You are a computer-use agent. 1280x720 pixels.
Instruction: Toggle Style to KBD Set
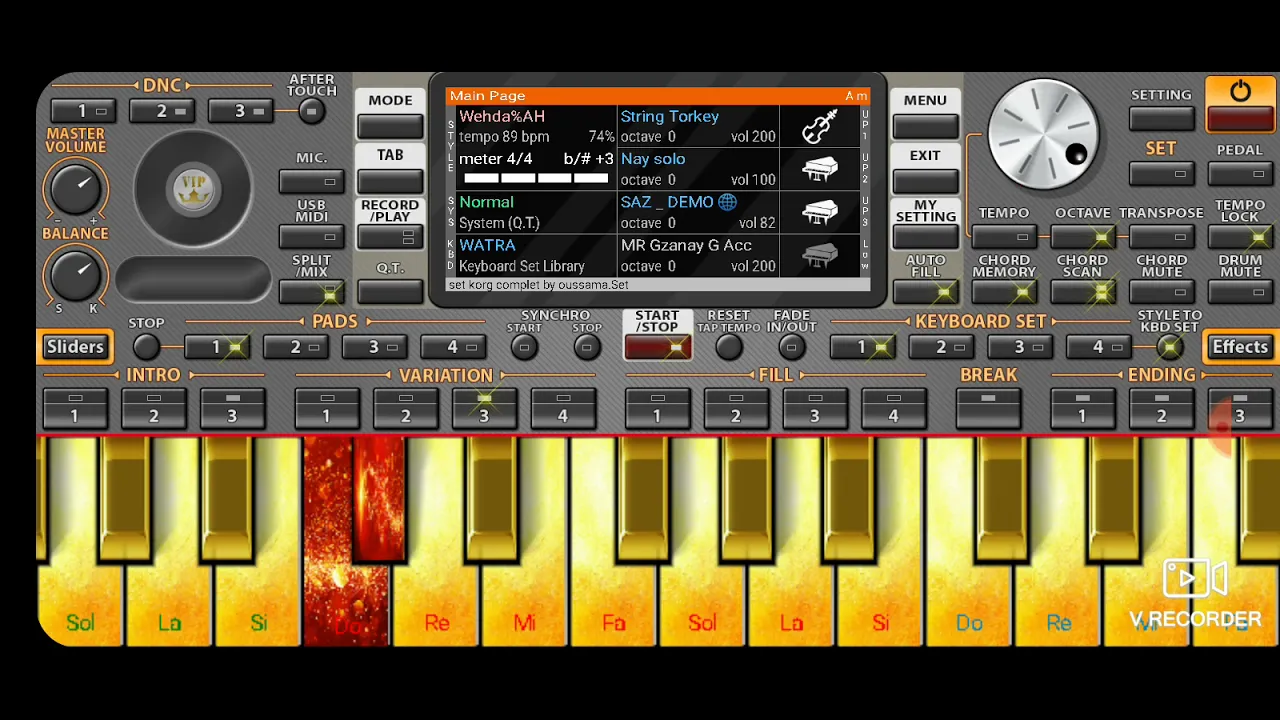click(x=1169, y=347)
